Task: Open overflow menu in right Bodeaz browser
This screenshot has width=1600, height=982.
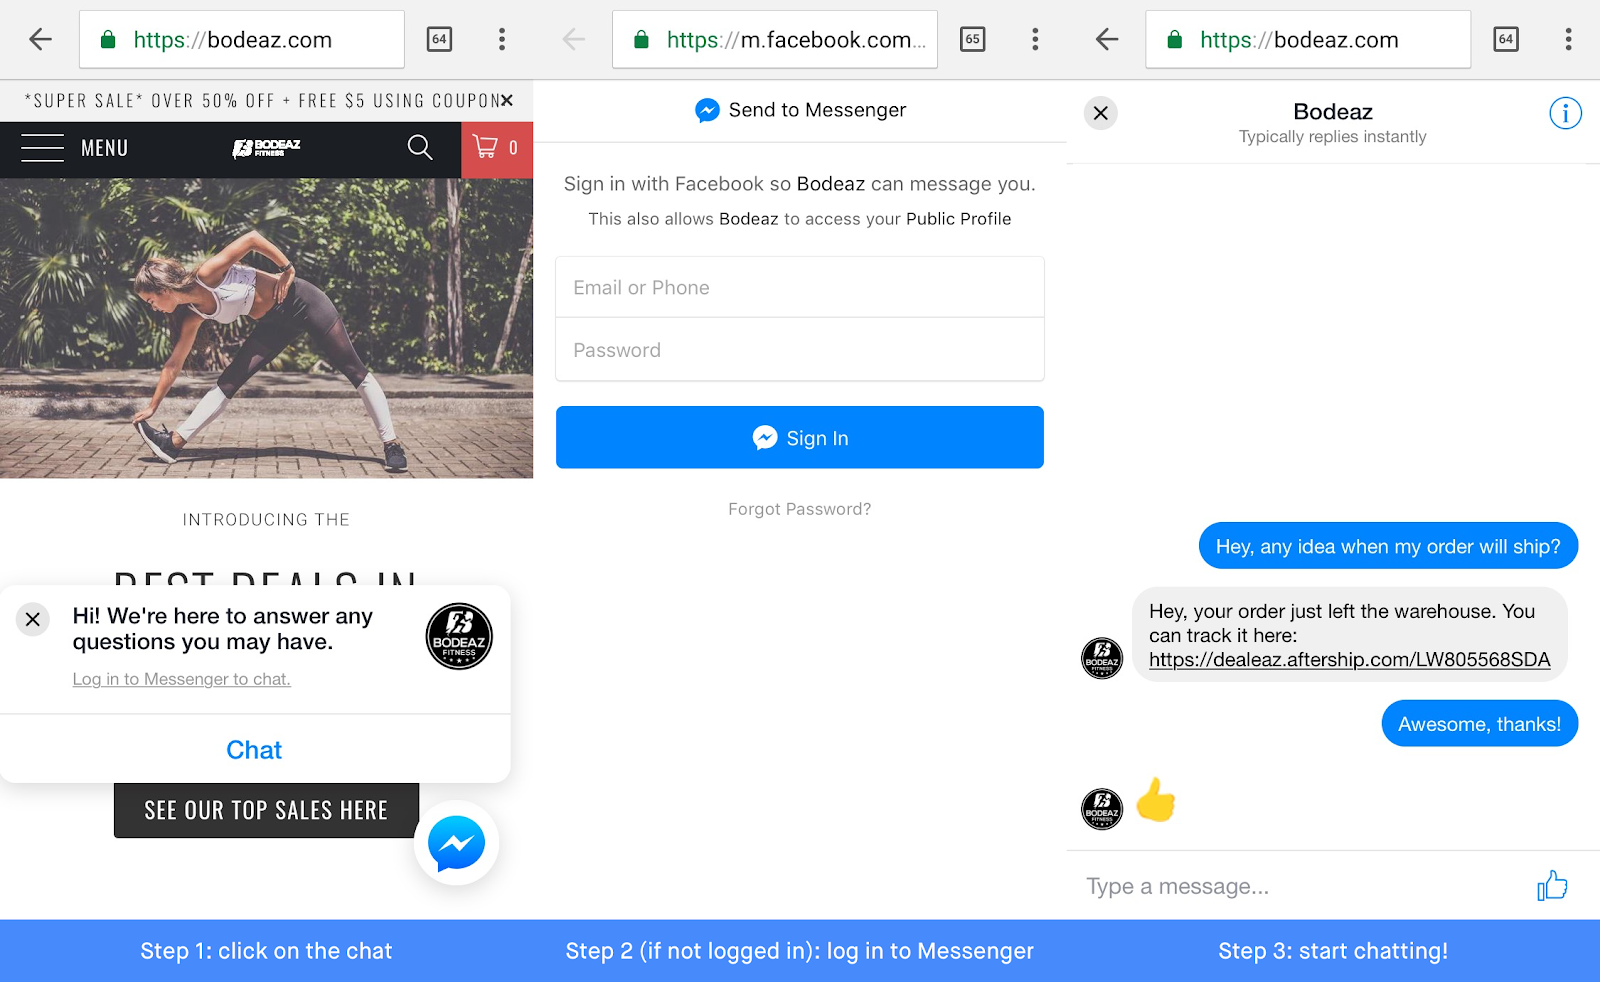Action: point(1568,40)
